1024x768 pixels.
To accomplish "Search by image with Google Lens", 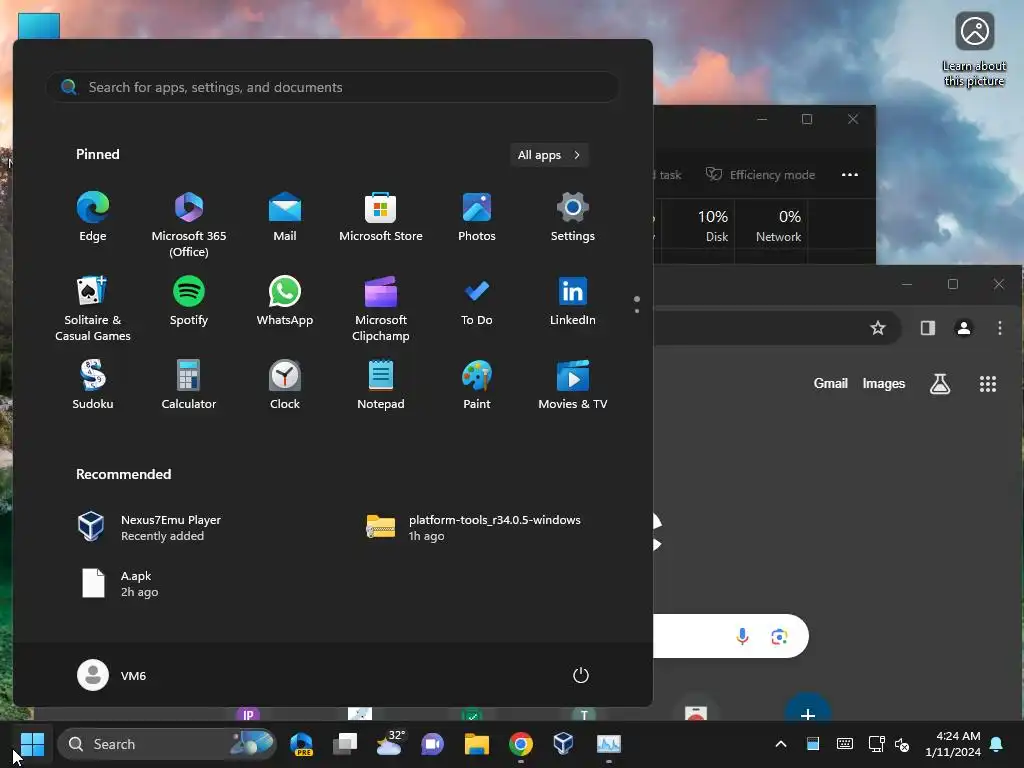I will (x=779, y=636).
